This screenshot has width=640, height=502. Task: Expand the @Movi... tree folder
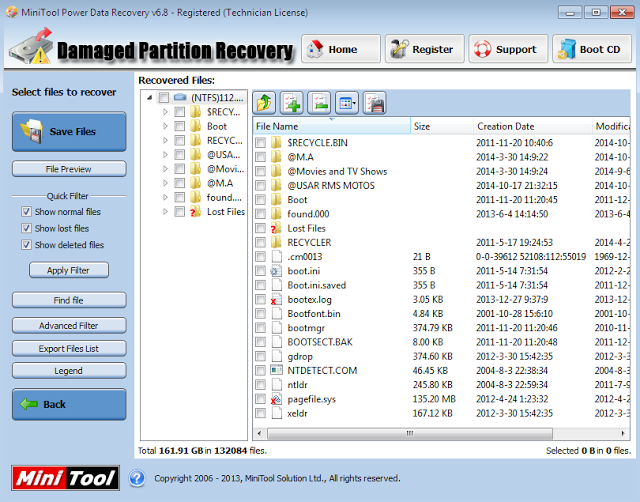(165, 169)
